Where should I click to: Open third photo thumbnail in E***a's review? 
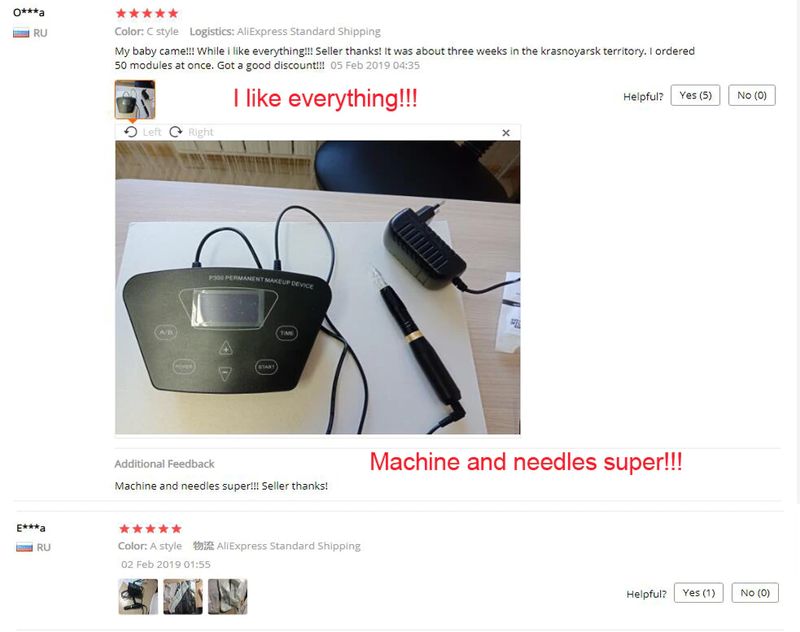pos(228,596)
